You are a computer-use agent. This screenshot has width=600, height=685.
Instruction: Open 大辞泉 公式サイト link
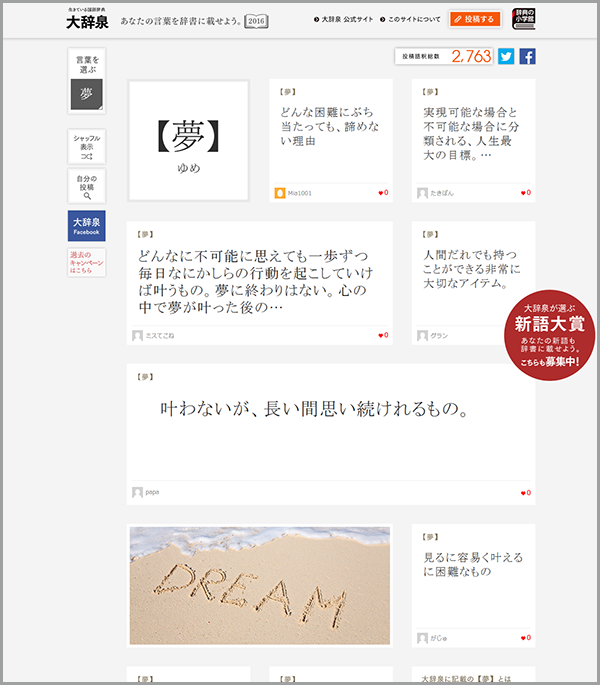coord(343,19)
